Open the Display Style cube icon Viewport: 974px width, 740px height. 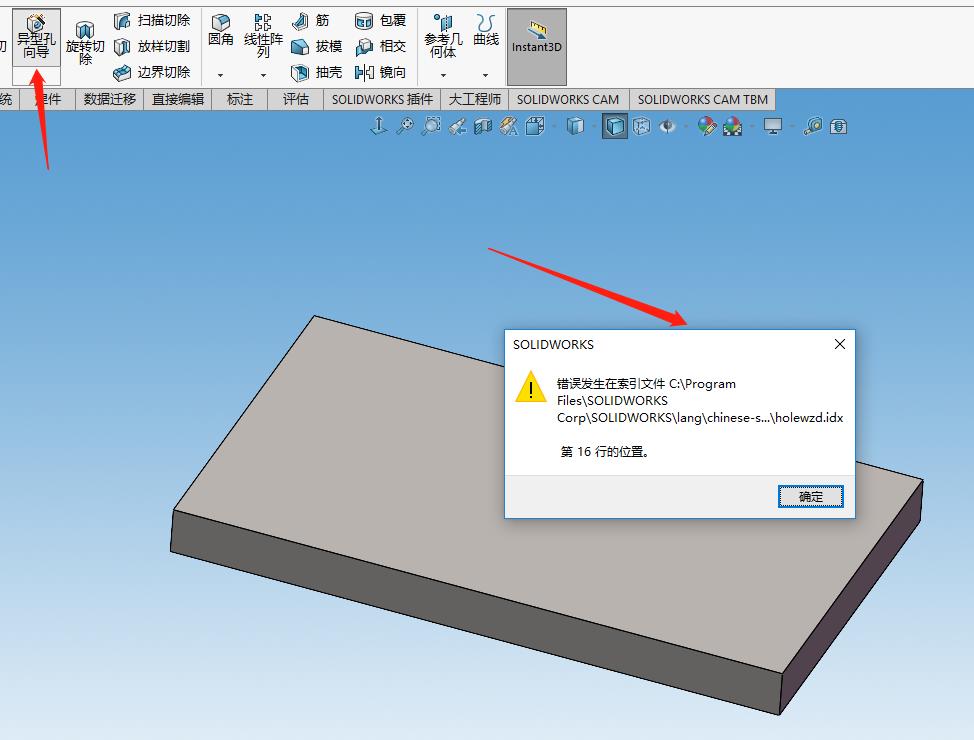coord(576,127)
